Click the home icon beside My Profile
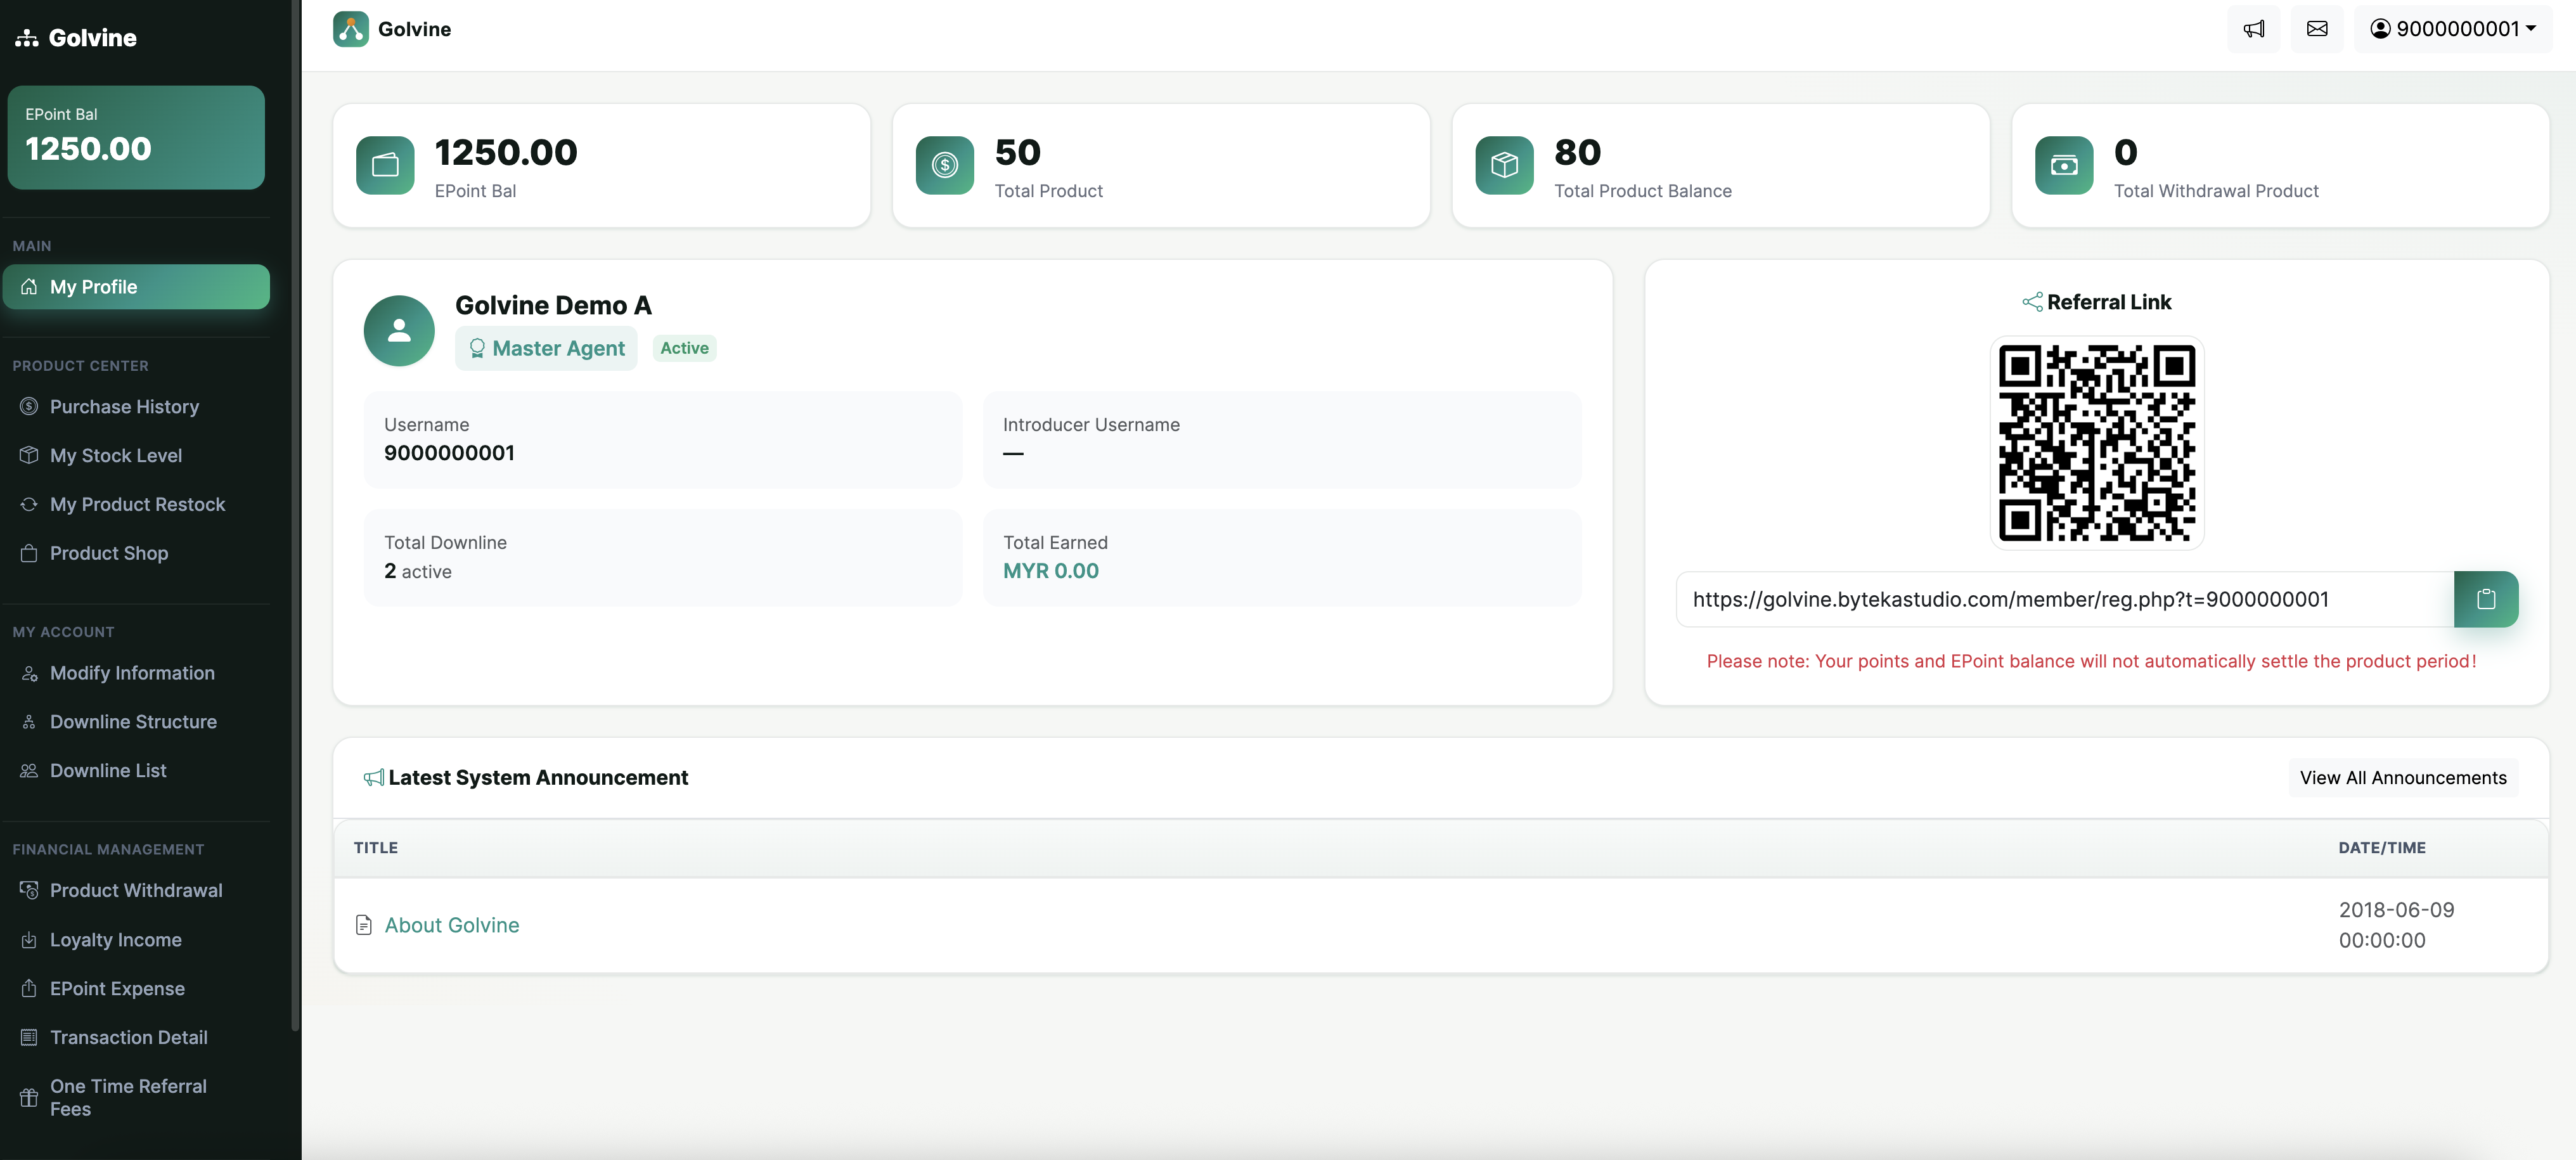 pyautogui.click(x=29, y=287)
